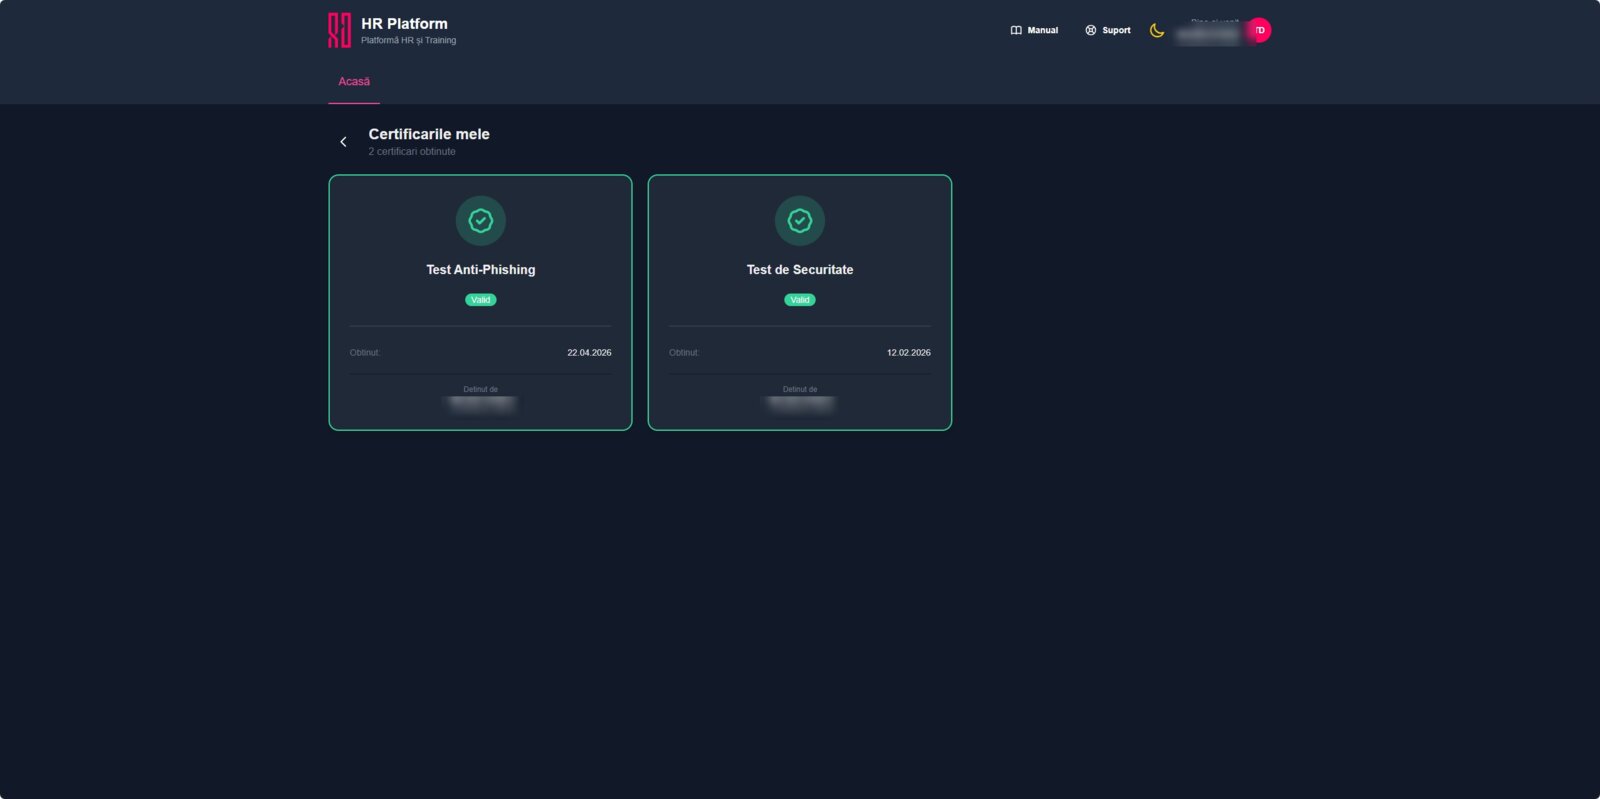
Task: Open the Test Anti-Phishing certificate title
Action: click(481, 269)
